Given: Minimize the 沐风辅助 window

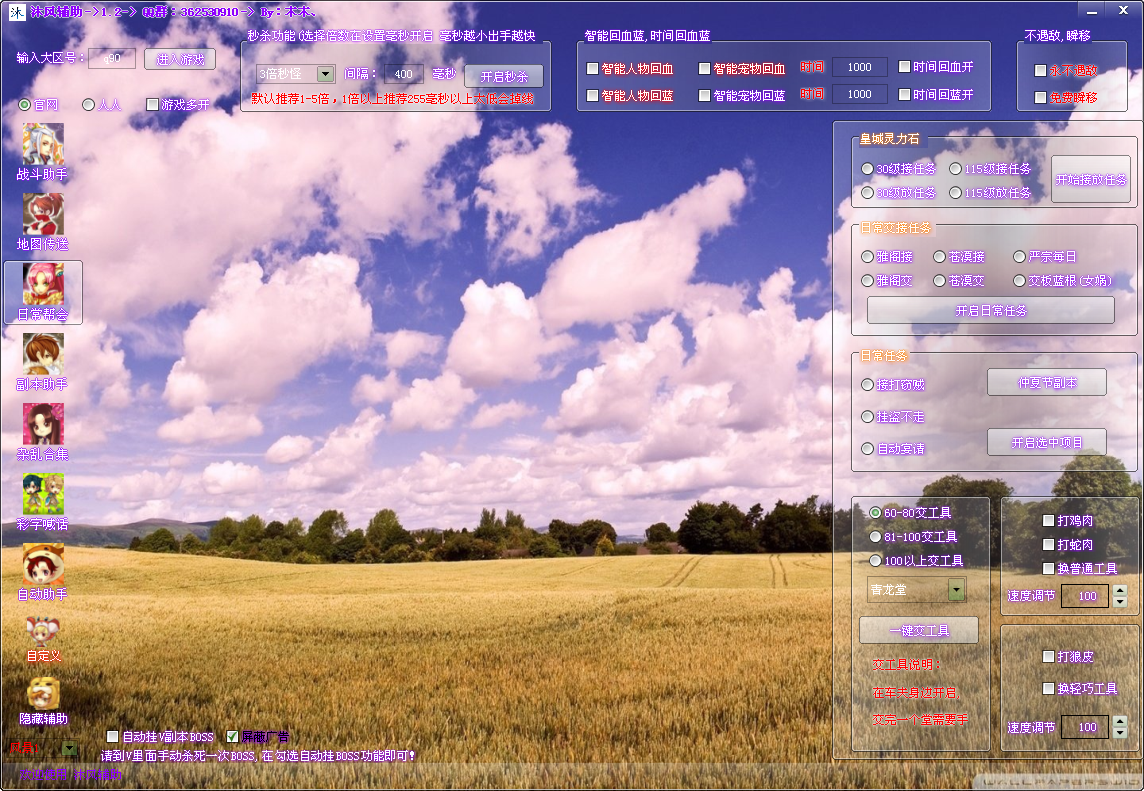Looking at the screenshot, I should coord(1091,11).
